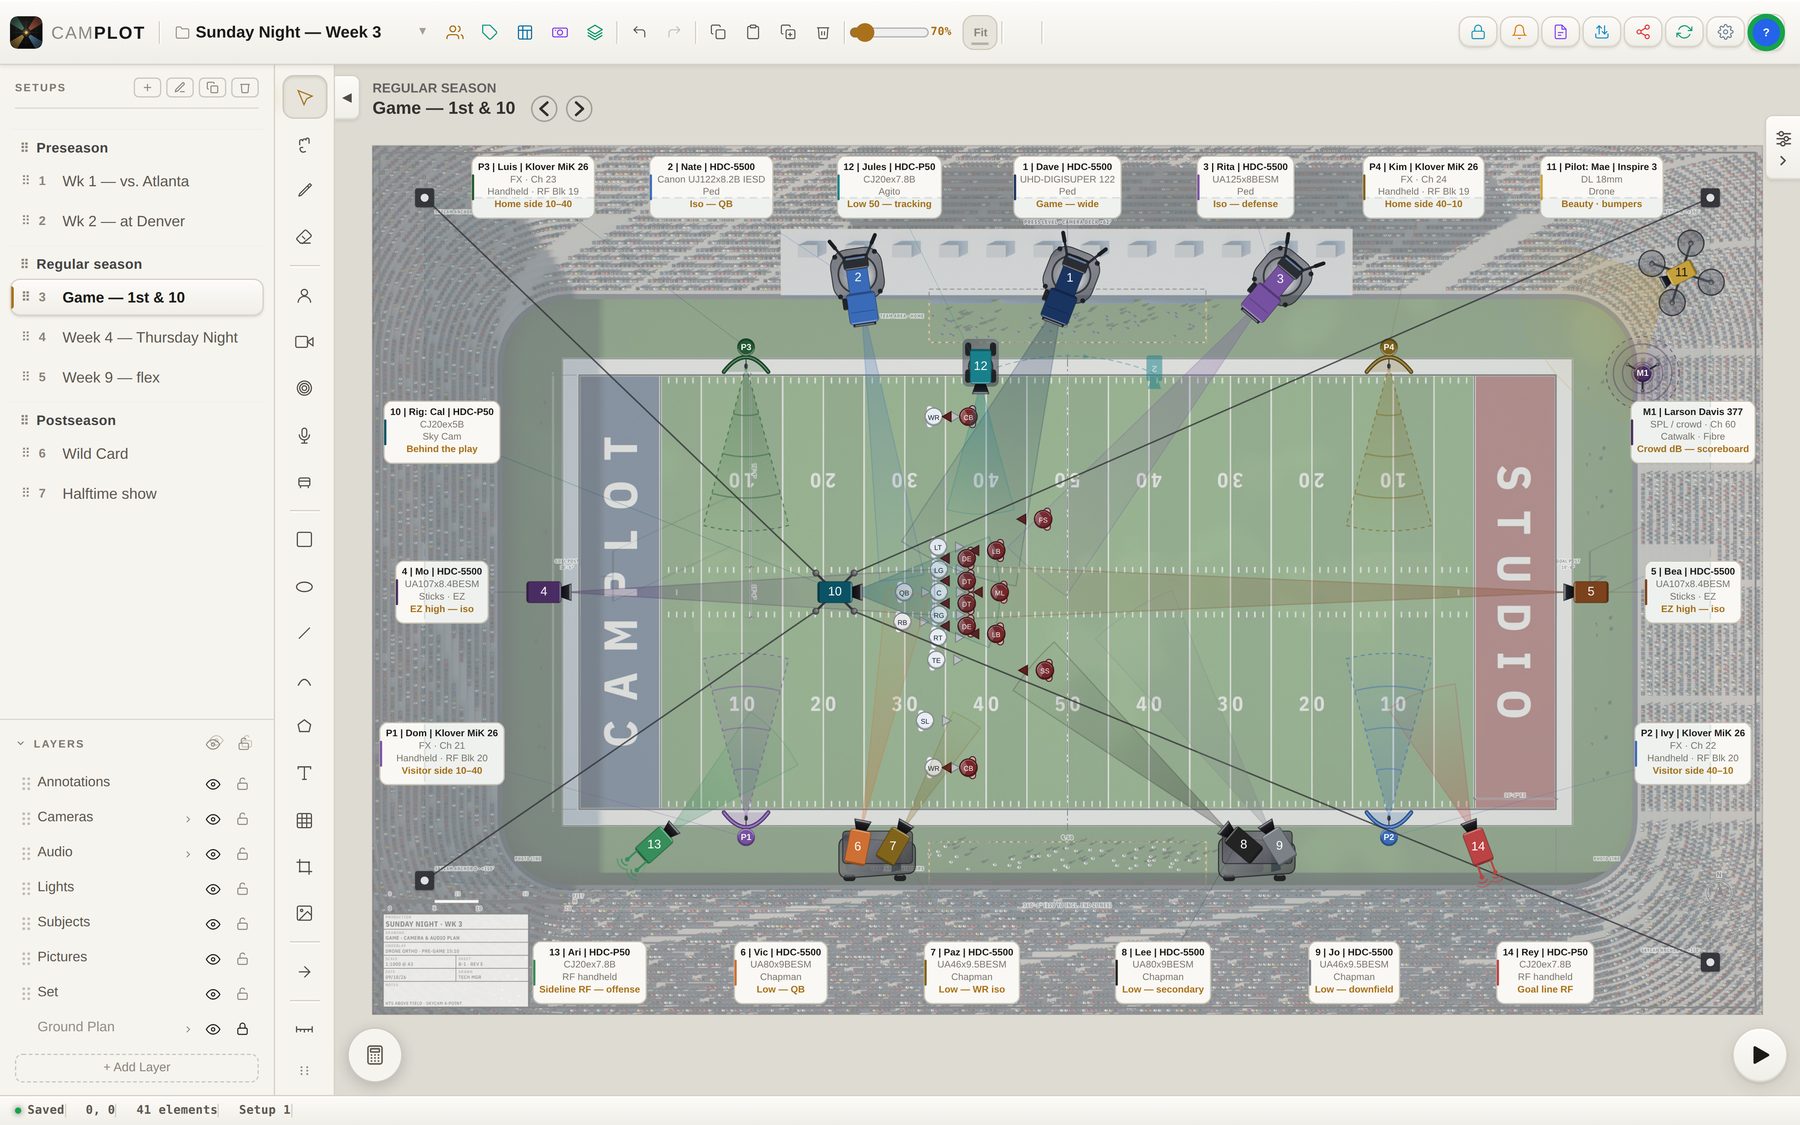The image size is (1800, 1125).
Task: Adjust the zoom slider handle
Action: [863, 32]
